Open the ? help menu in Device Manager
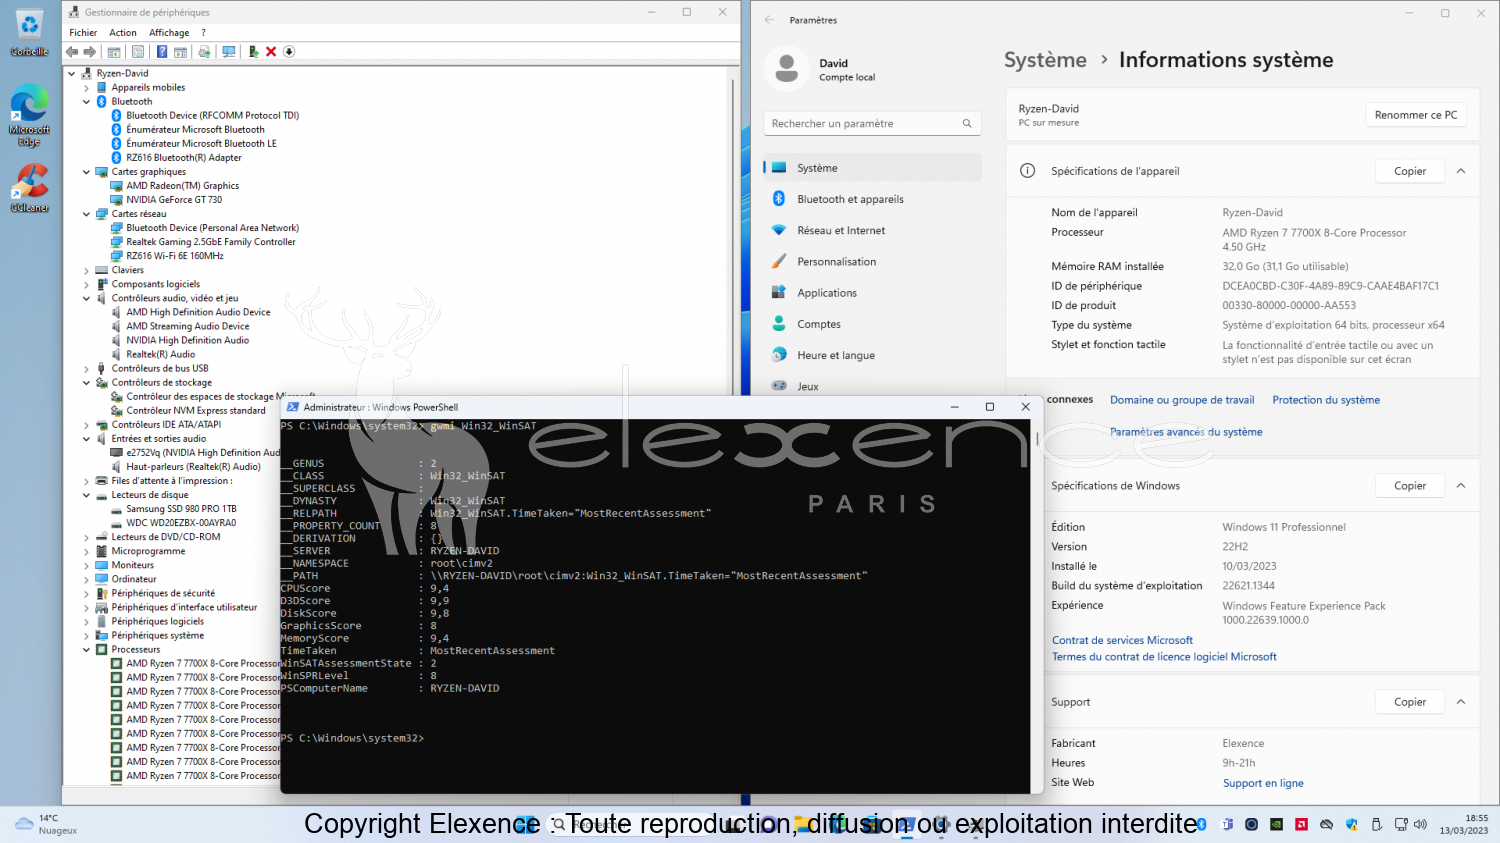The image size is (1500, 843). tap(203, 33)
